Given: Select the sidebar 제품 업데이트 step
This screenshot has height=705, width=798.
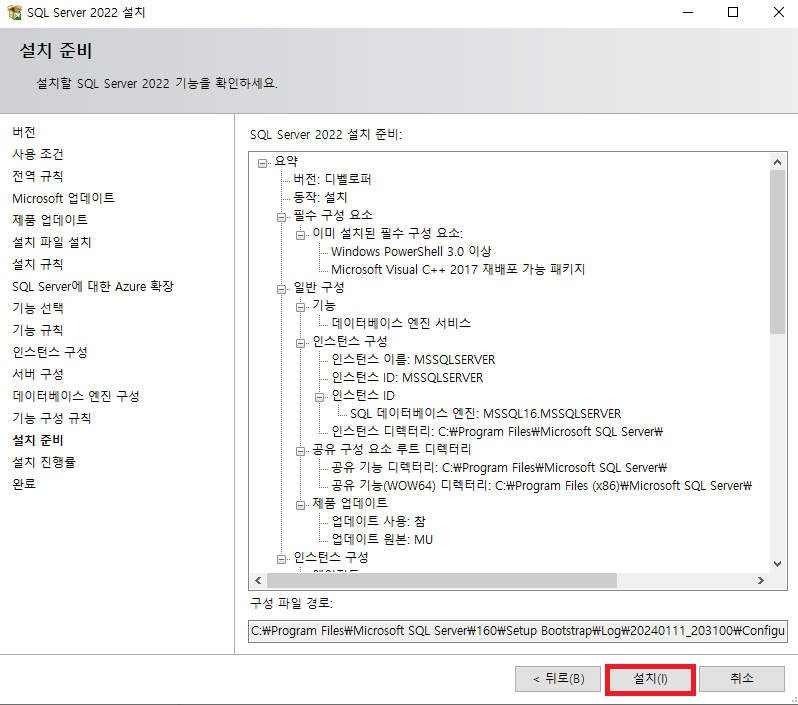Looking at the screenshot, I should click(50, 220).
